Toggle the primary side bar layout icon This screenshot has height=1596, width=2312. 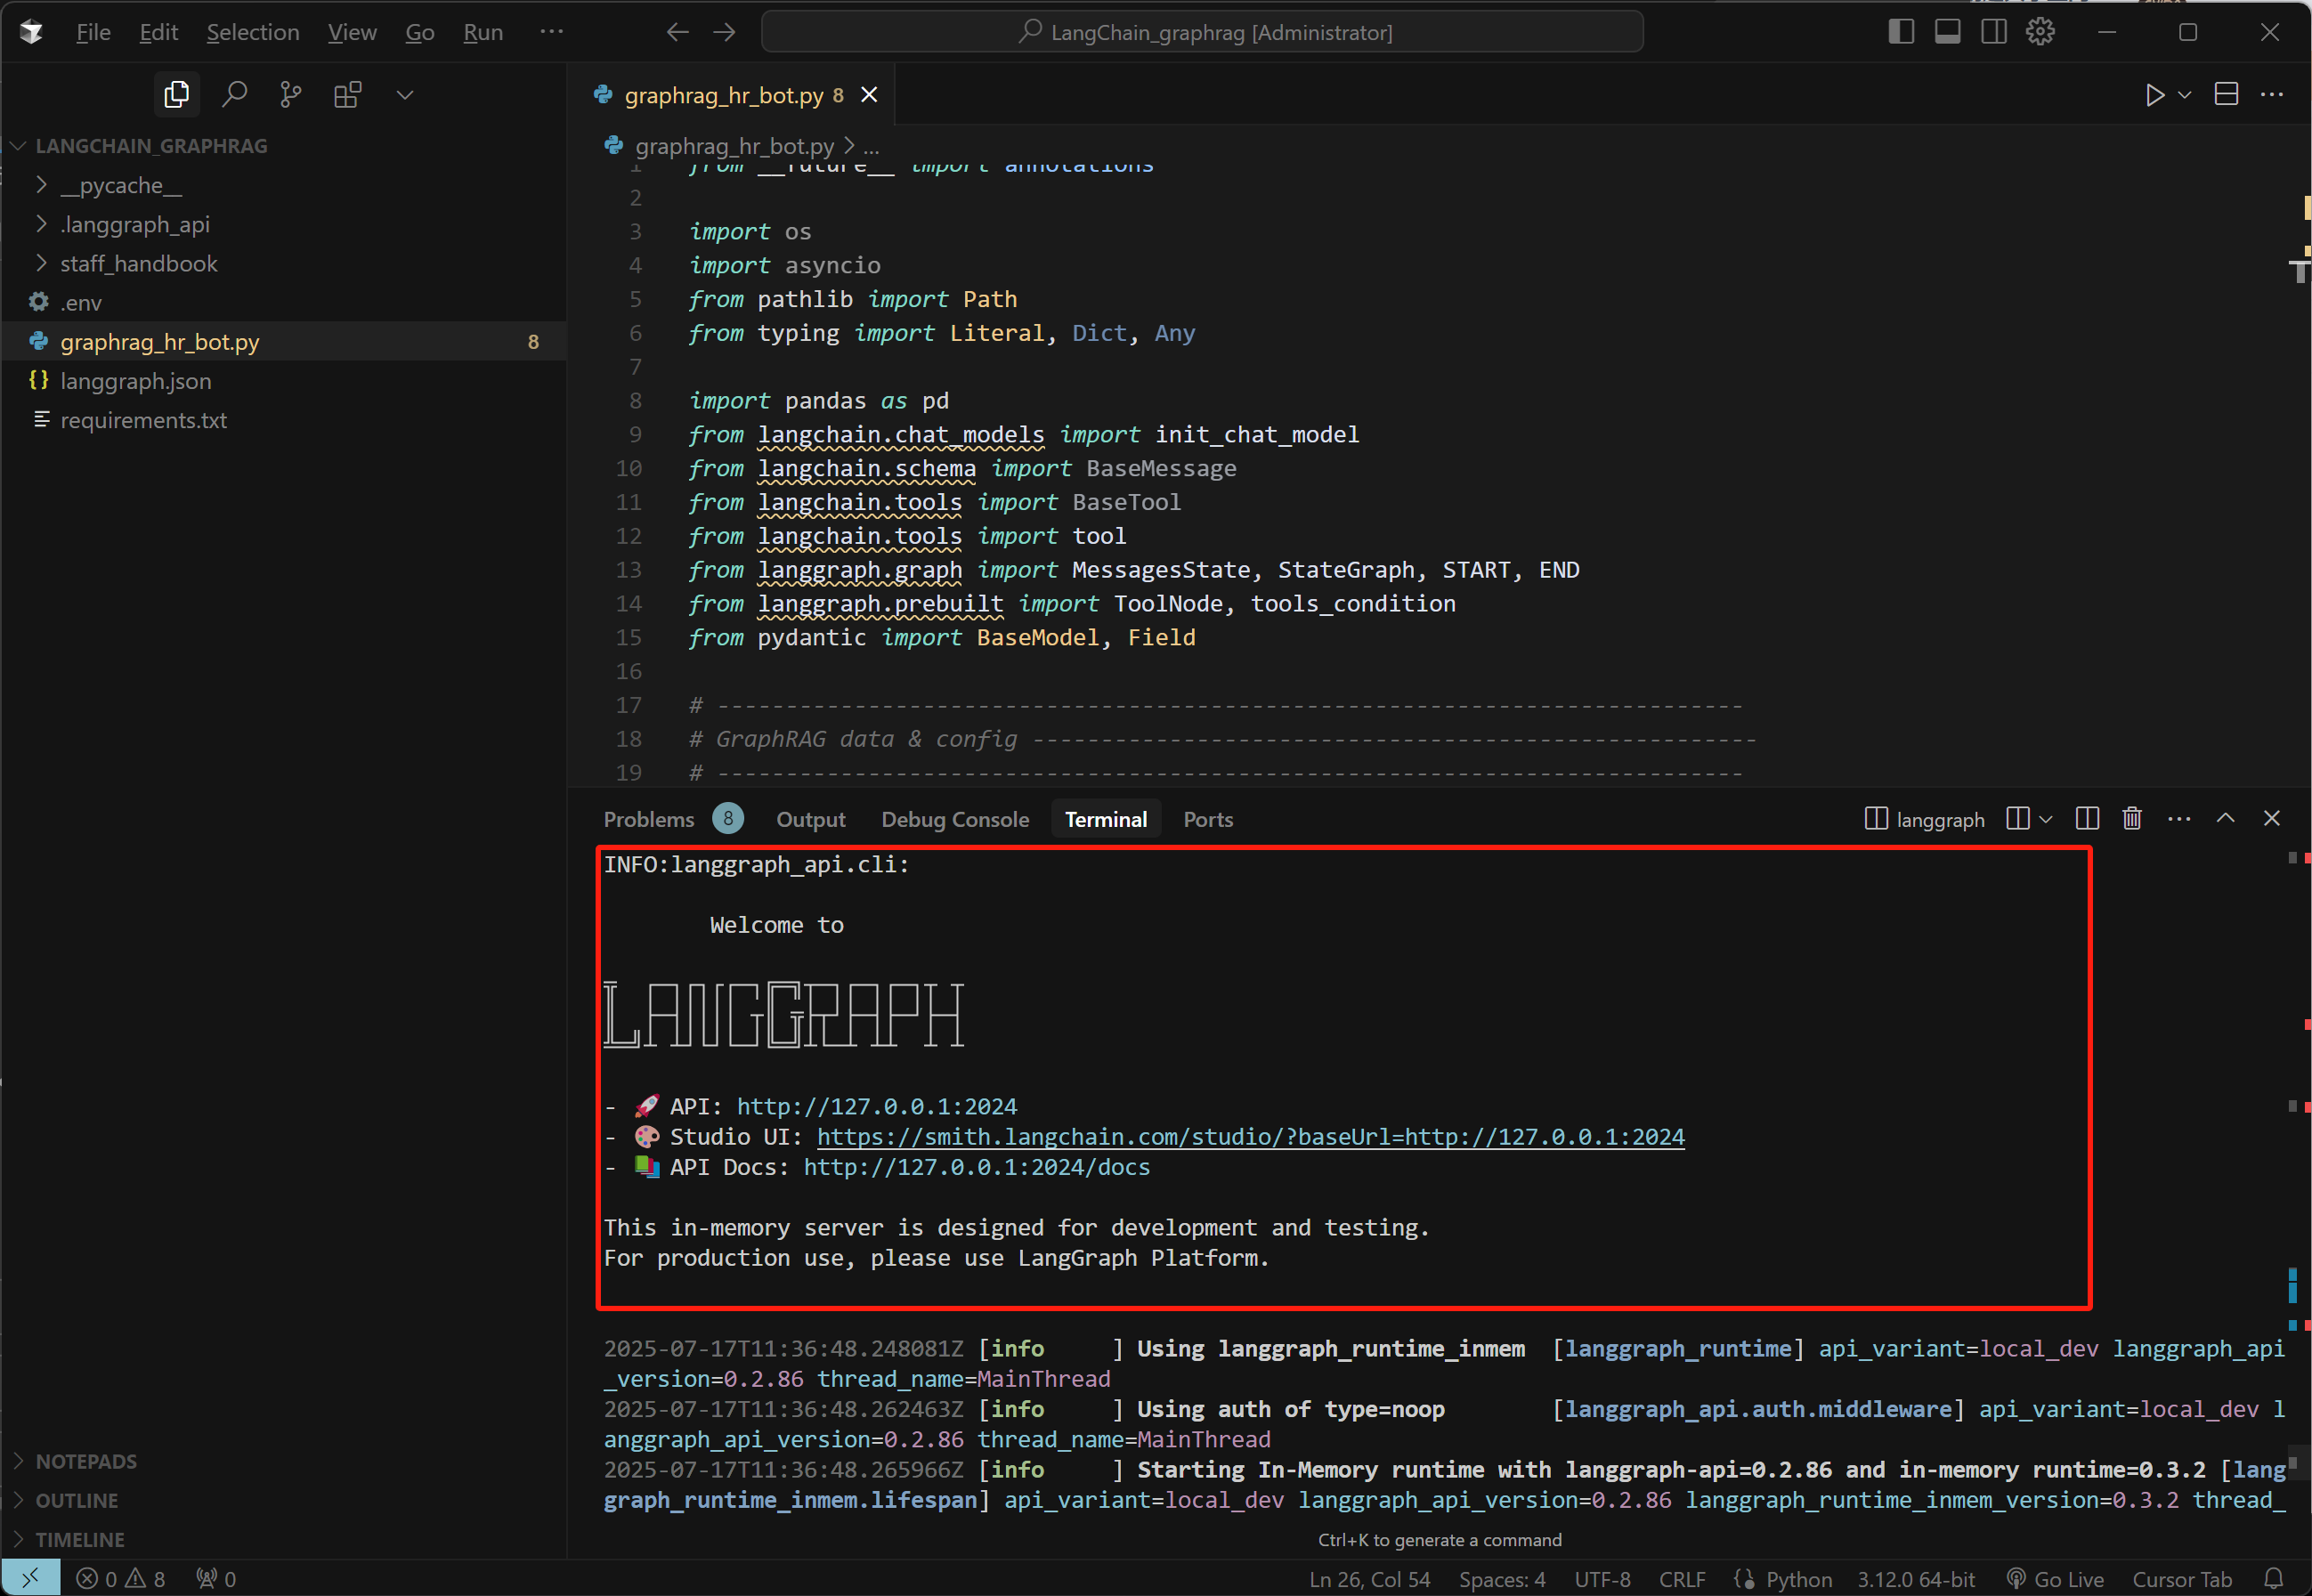click(x=1901, y=32)
